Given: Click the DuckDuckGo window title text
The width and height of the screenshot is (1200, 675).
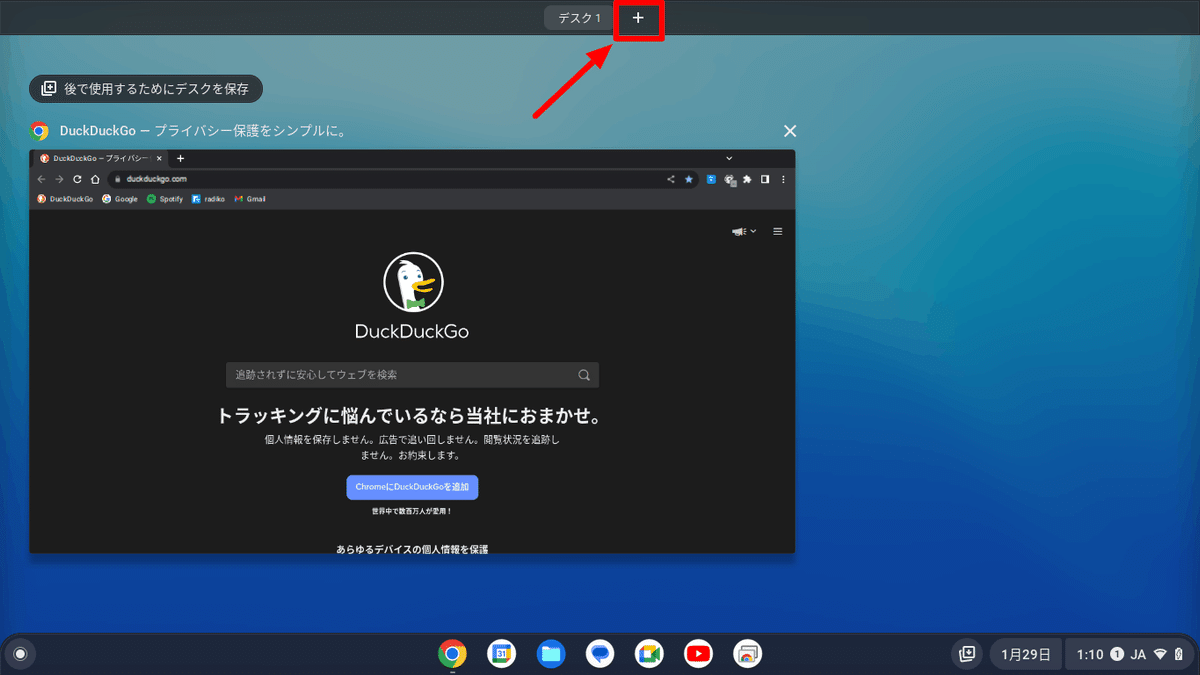Looking at the screenshot, I should 203,131.
